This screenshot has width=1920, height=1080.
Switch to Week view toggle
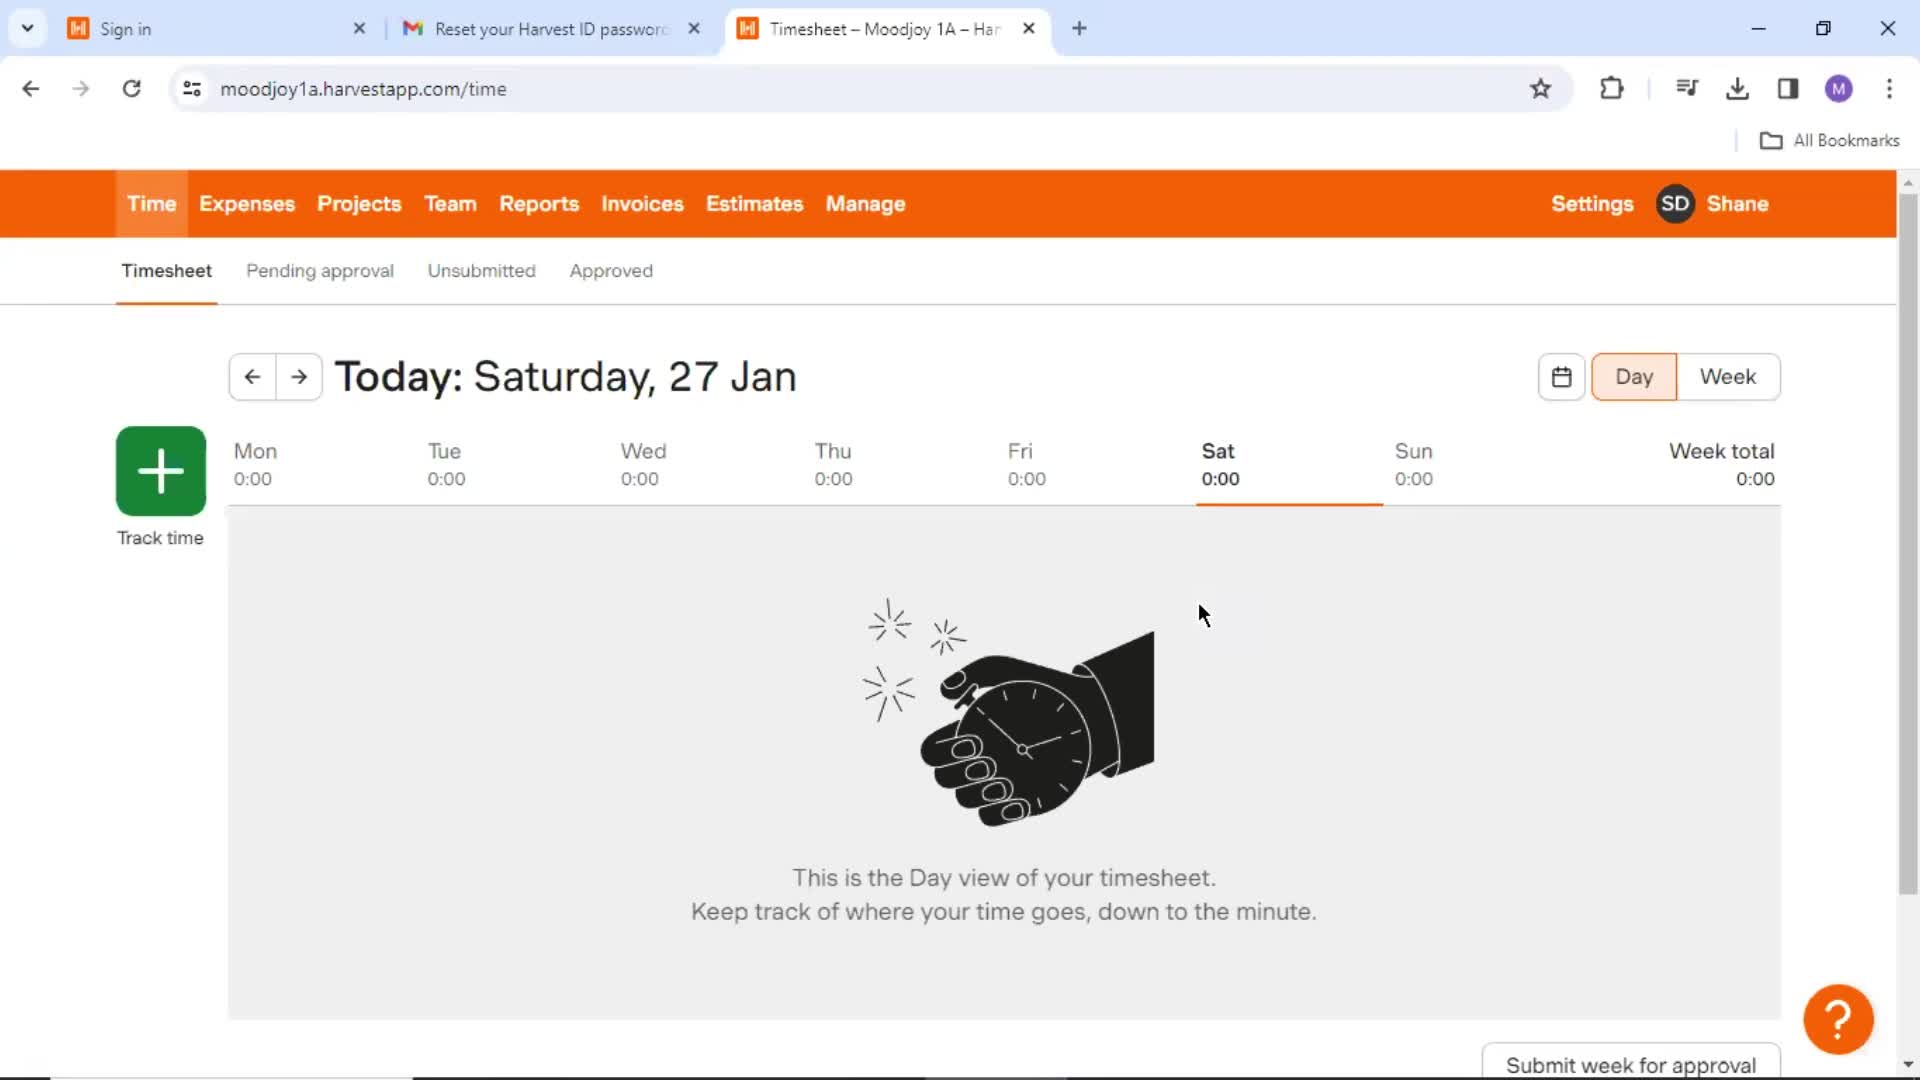point(1727,376)
